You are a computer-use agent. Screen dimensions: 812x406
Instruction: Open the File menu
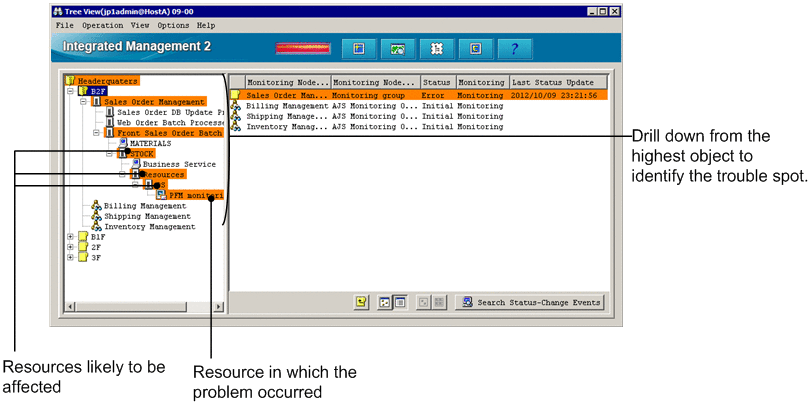click(x=64, y=25)
